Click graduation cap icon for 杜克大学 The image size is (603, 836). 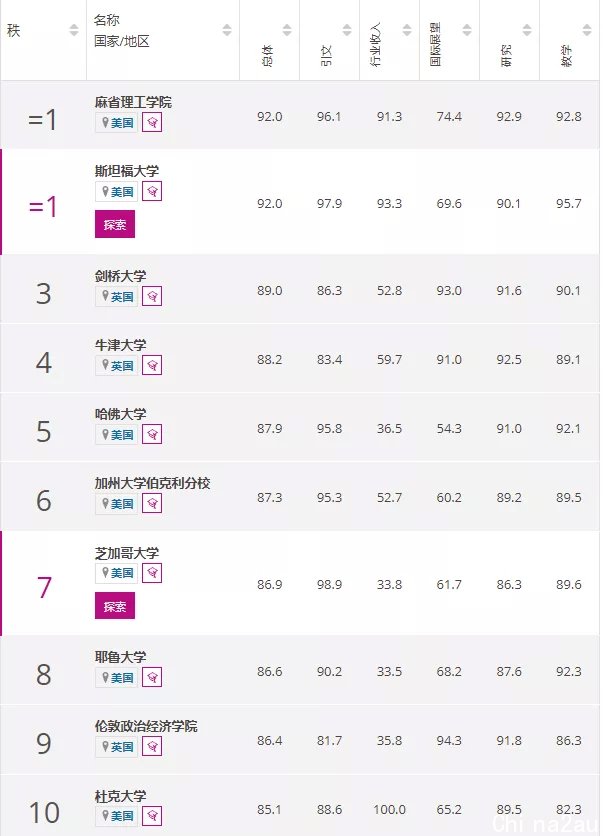[x=152, y=816]
